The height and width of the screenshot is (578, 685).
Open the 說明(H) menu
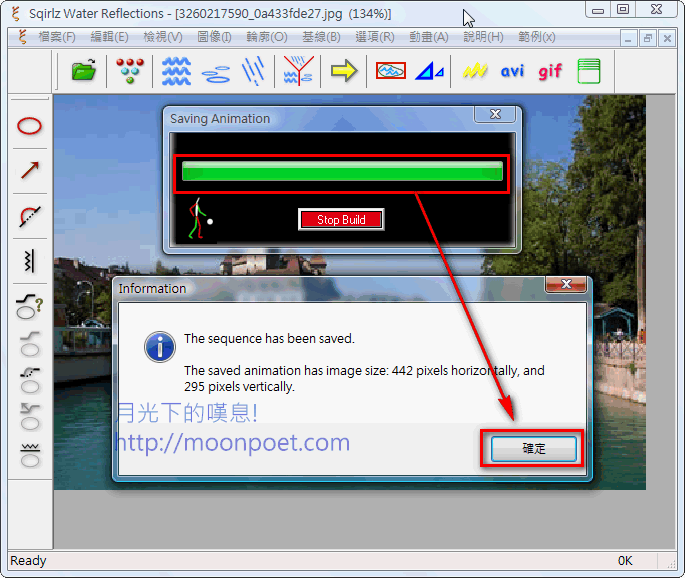tap(483, 37)
